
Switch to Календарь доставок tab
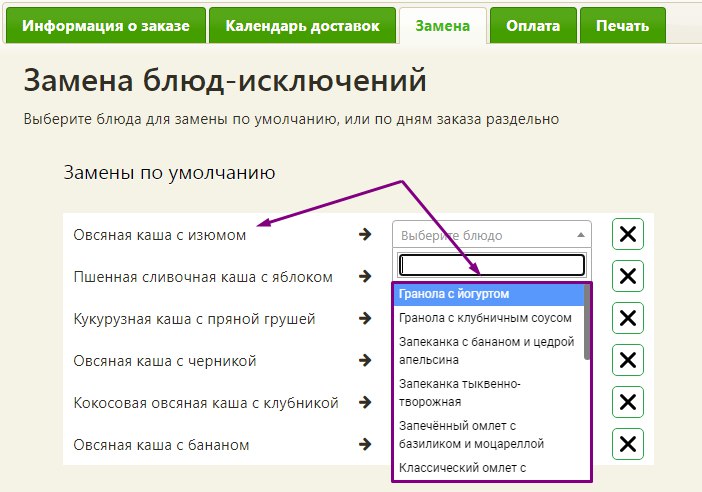click(x=301, y=26)
